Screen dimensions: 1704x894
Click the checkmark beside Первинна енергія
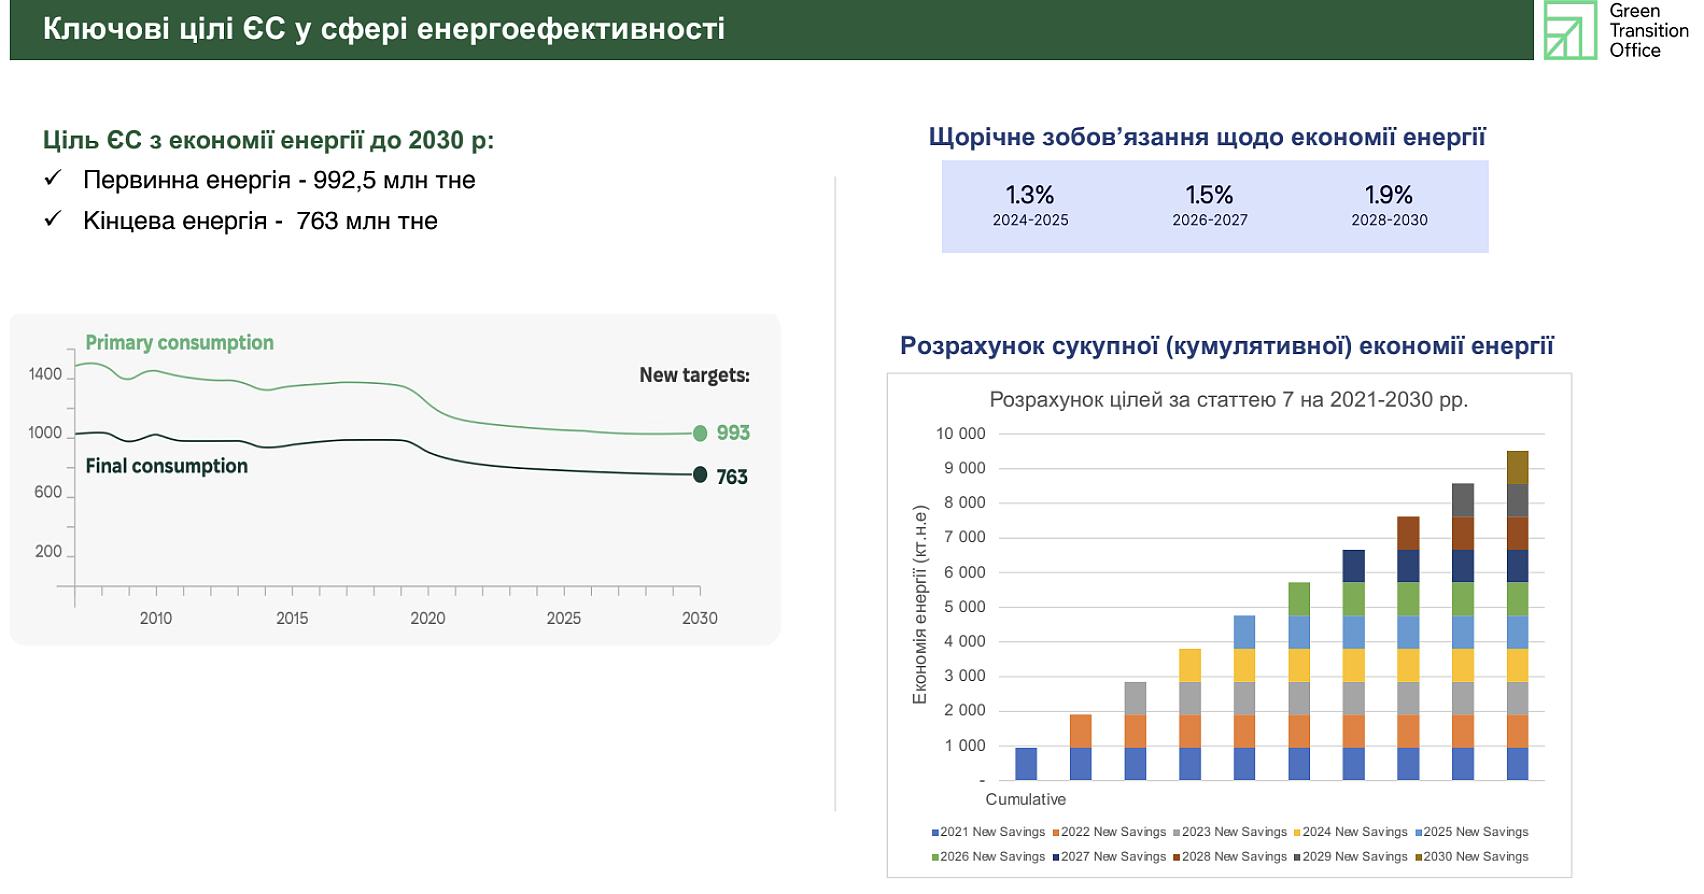point(53,178)
